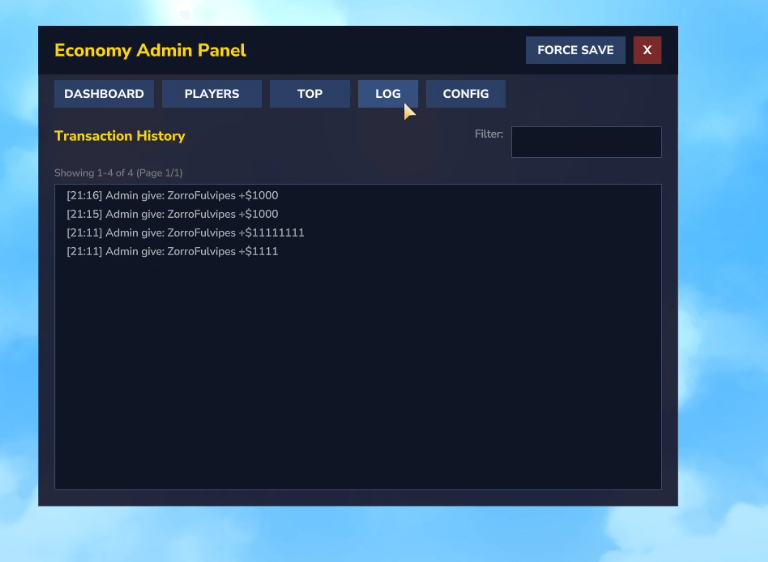
Task: Click the Economy Admin Panel title
Action: [150, 50]
